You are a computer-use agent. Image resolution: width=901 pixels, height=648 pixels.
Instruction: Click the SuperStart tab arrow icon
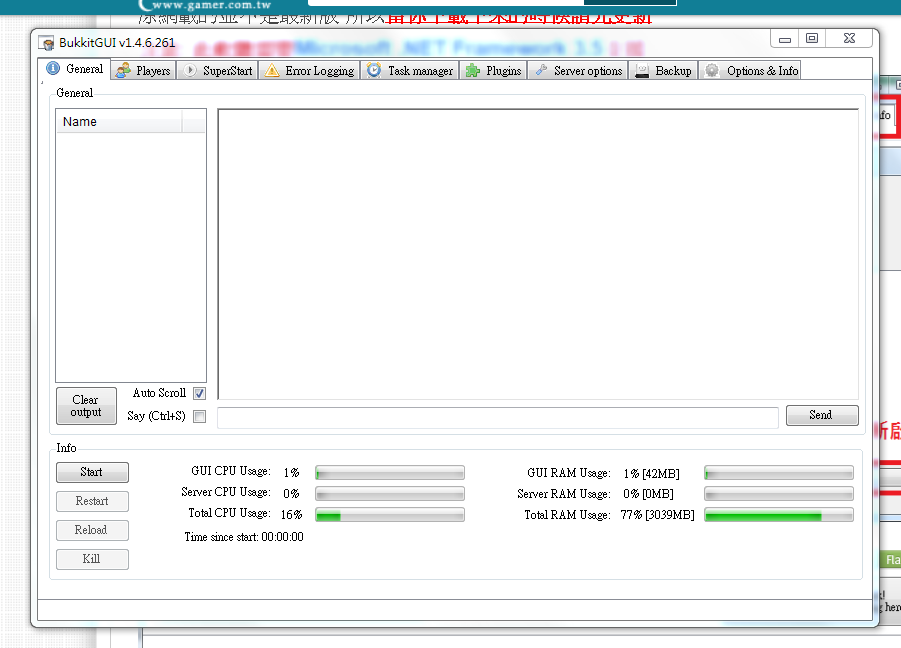[x=190, y=70]
